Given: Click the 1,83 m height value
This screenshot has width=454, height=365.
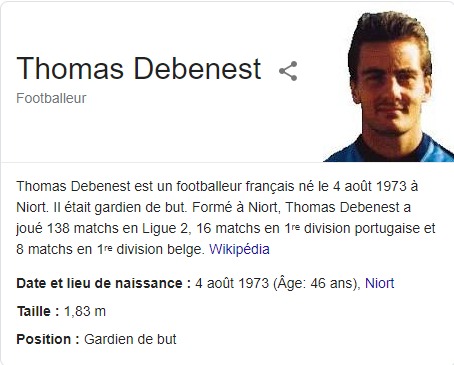Looking at the screenshot, I should (85, 311).
